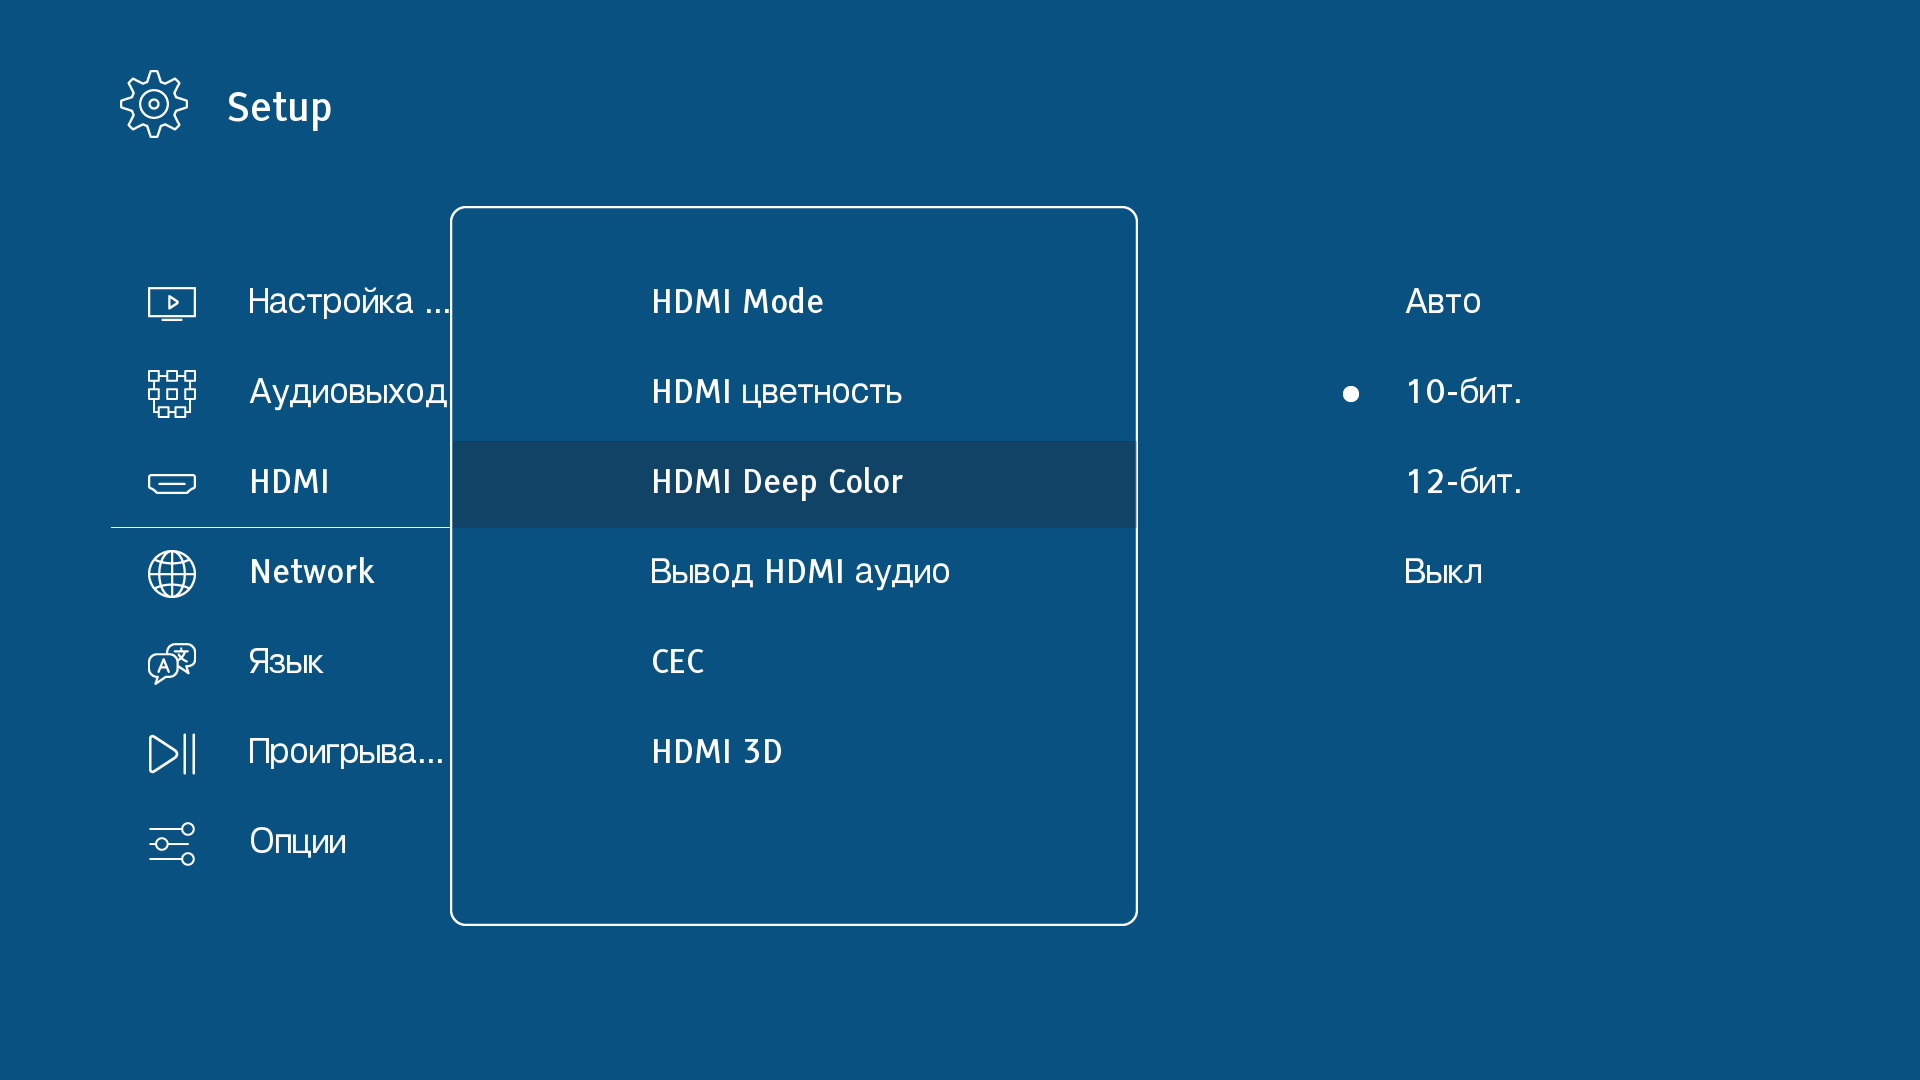1920x1080 pixels.
Task: Open the HDMI 3D menu item
Action: (716, 752)
